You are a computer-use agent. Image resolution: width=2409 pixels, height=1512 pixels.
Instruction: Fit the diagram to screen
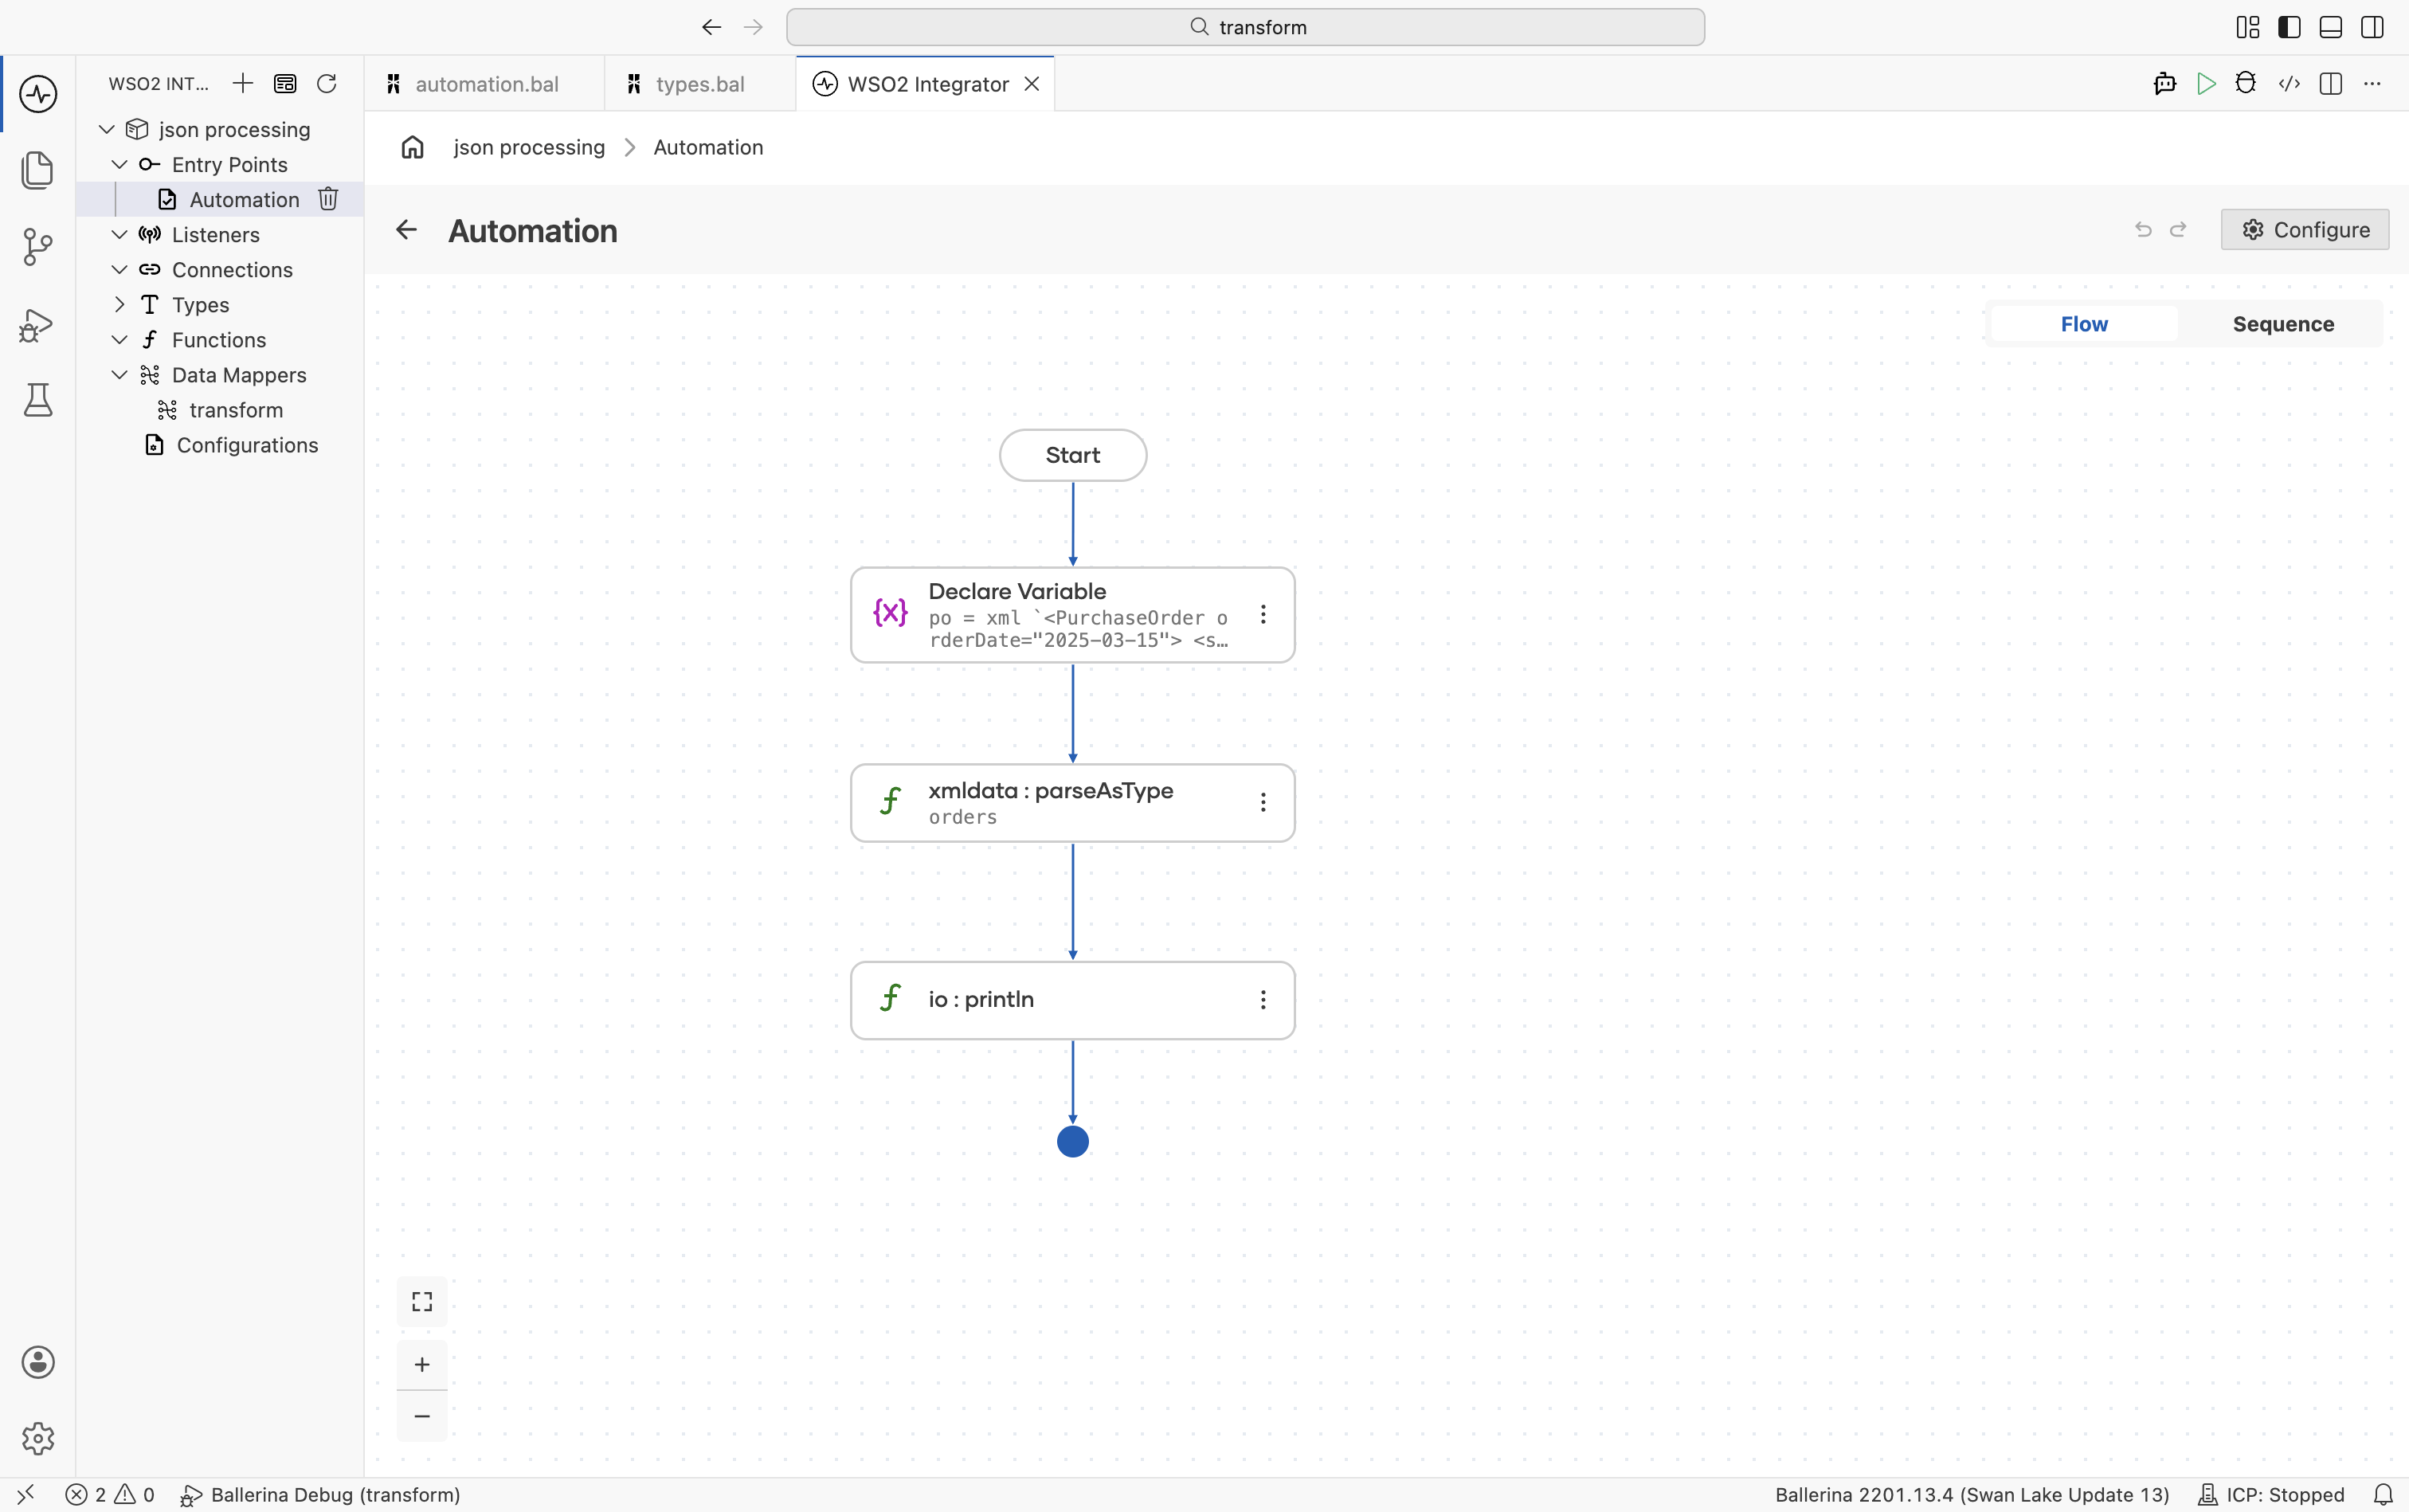point(422,1301)
